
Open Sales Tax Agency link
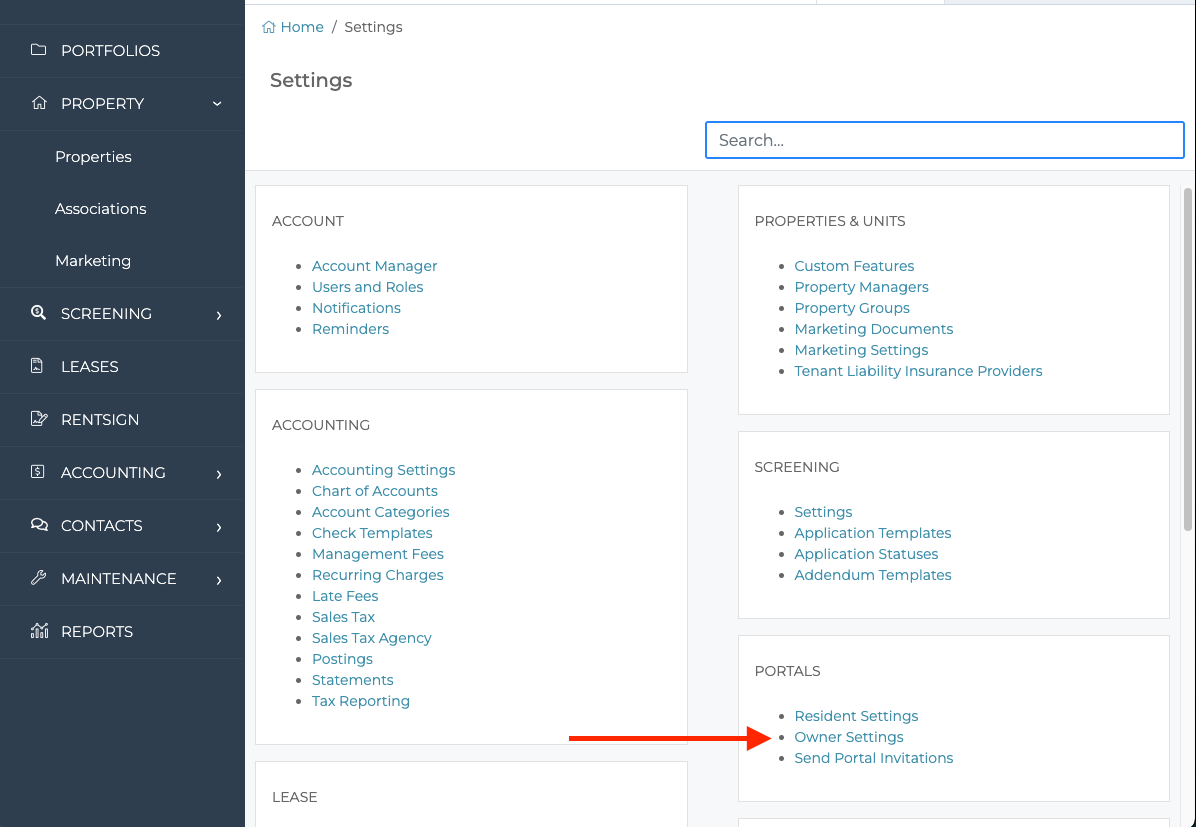coord(371,638)
